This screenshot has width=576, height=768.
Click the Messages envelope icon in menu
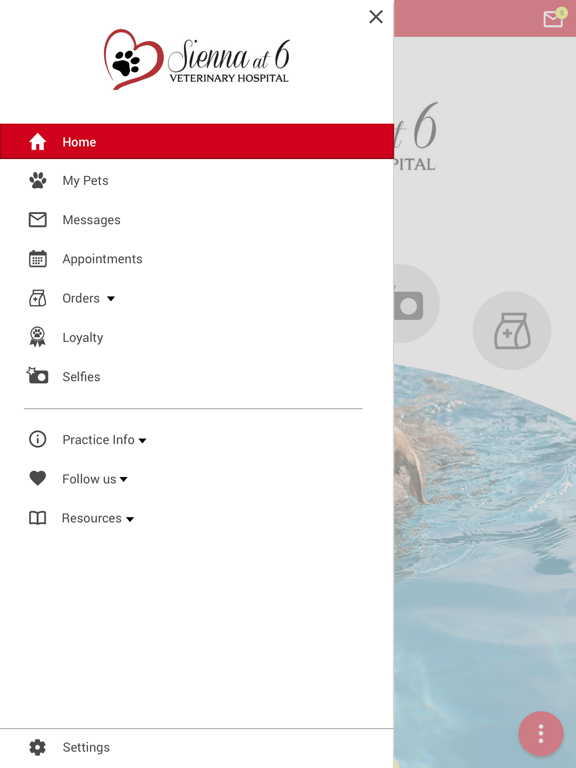click(38, 219)
